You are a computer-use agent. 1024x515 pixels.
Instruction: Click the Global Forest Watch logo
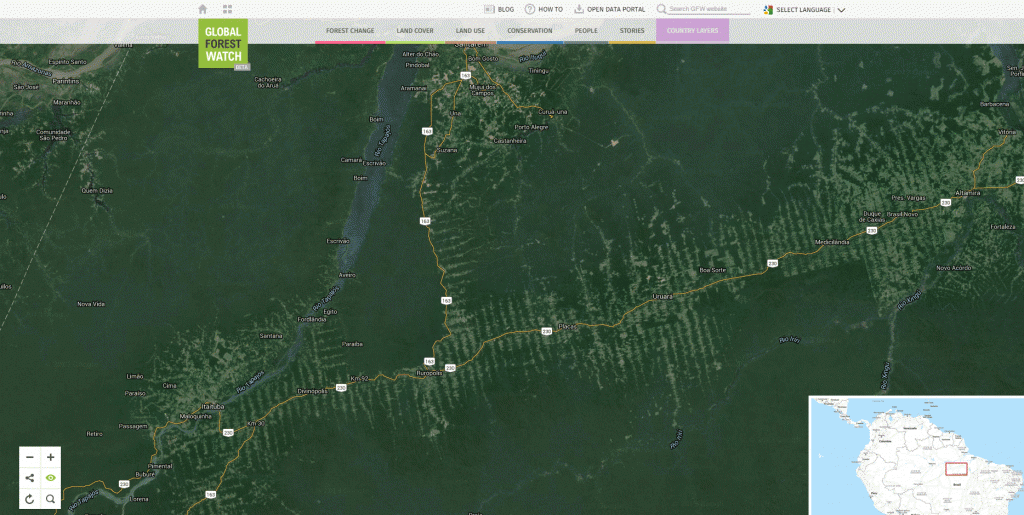coord(223,43)
